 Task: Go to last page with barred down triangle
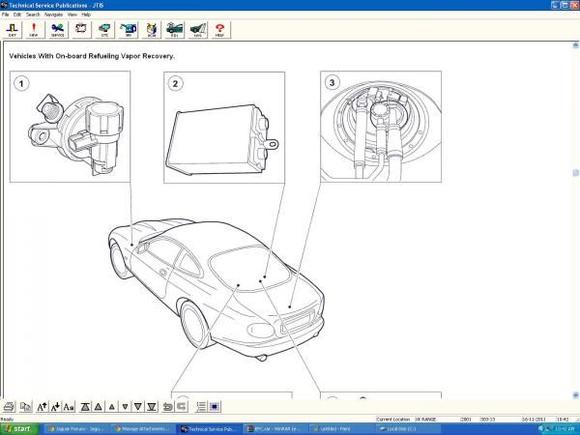[151, 407]
